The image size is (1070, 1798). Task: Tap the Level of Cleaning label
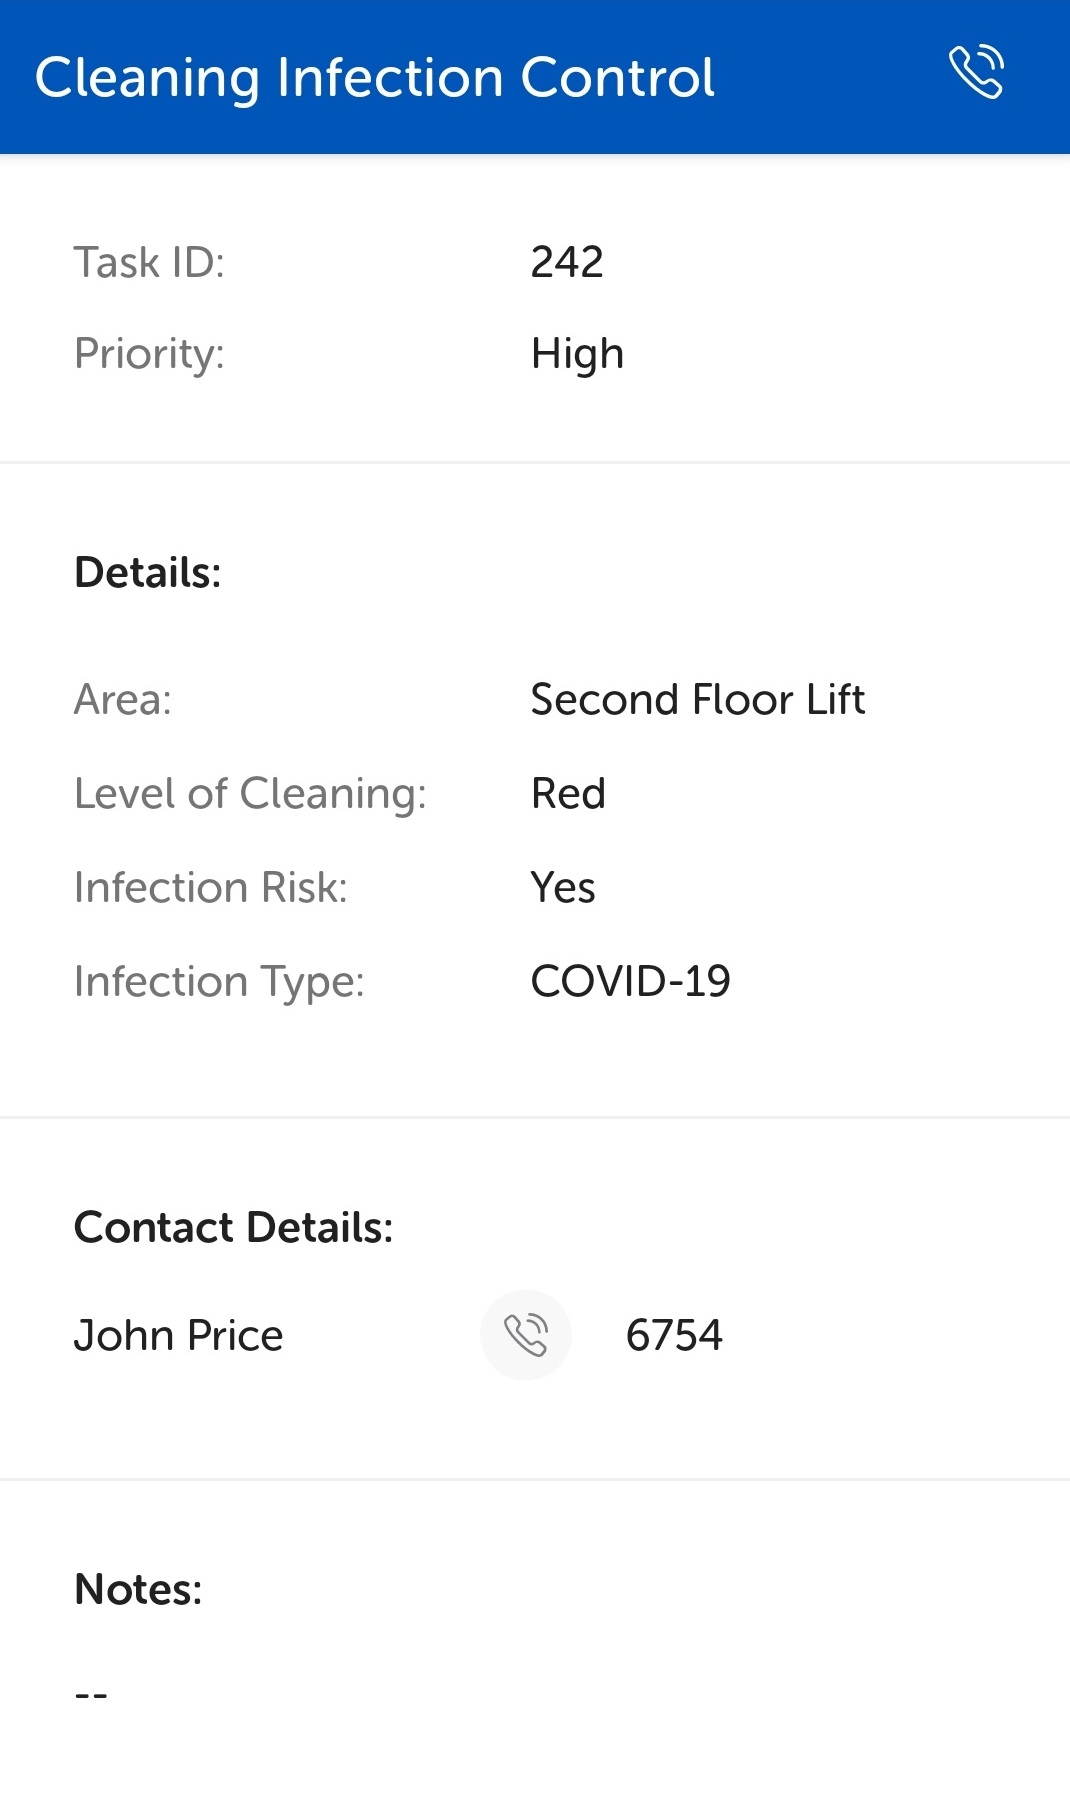pyautogui.click(x=251, y=794)
